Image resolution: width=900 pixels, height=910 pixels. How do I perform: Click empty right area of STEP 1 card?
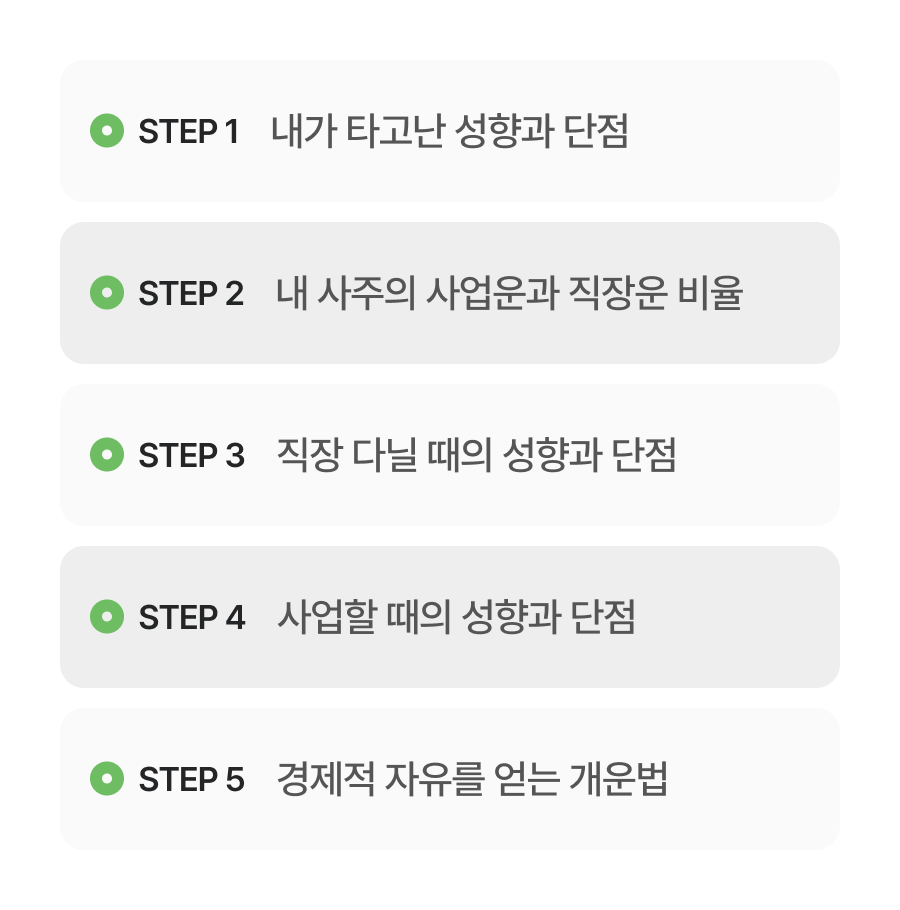pos(734,131)
